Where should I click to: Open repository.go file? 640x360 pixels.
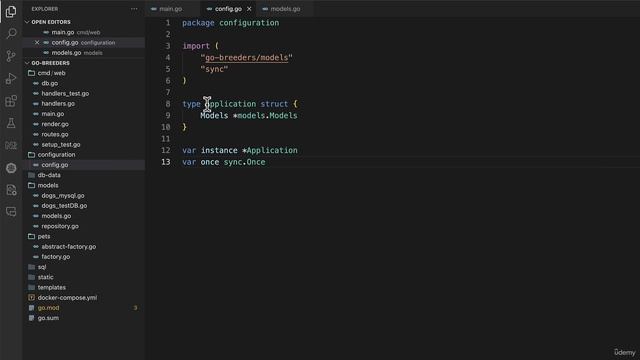60,226
